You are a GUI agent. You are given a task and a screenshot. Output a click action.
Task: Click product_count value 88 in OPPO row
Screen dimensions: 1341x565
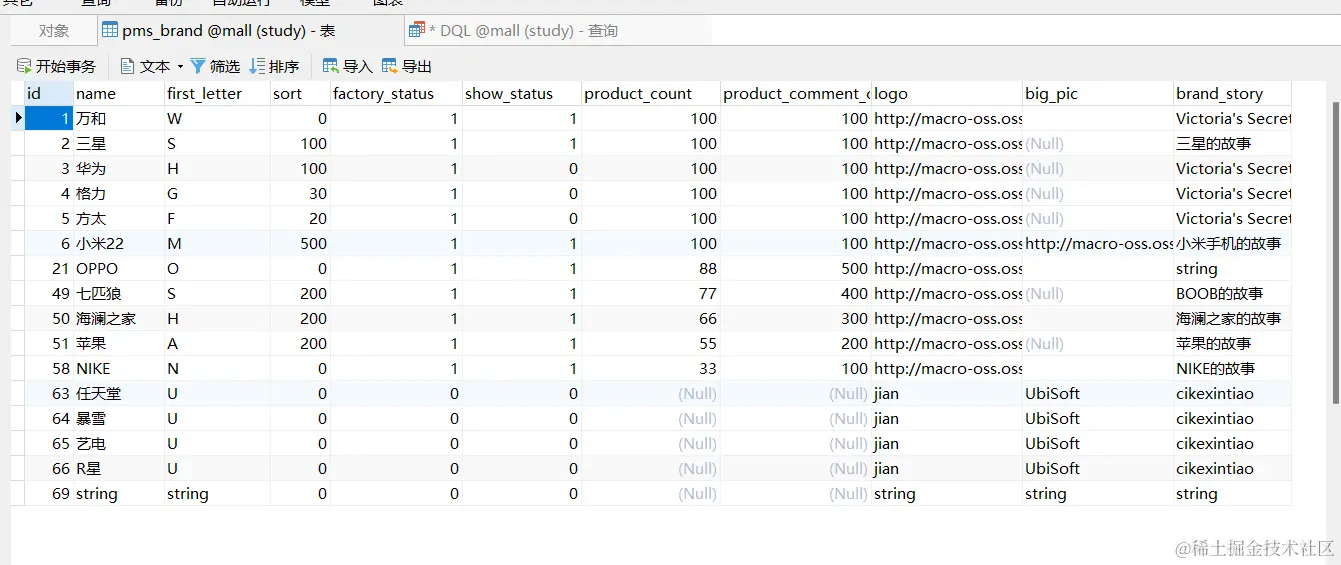[x=651, y=268]
